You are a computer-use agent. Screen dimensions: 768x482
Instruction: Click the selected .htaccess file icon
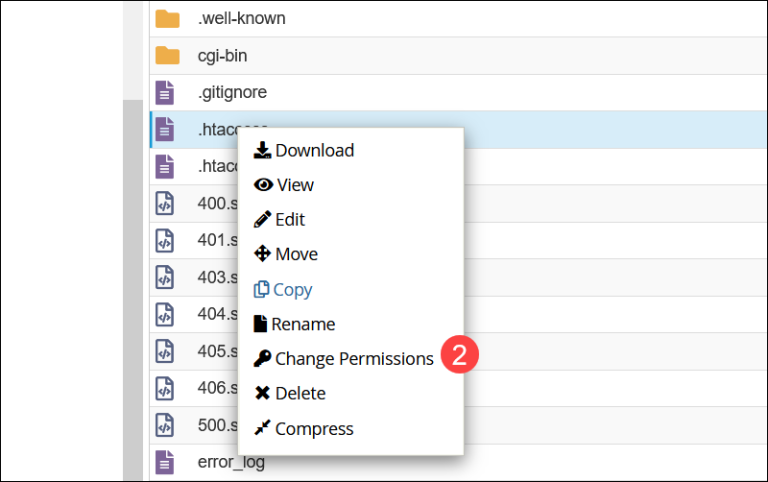[165, 129]
